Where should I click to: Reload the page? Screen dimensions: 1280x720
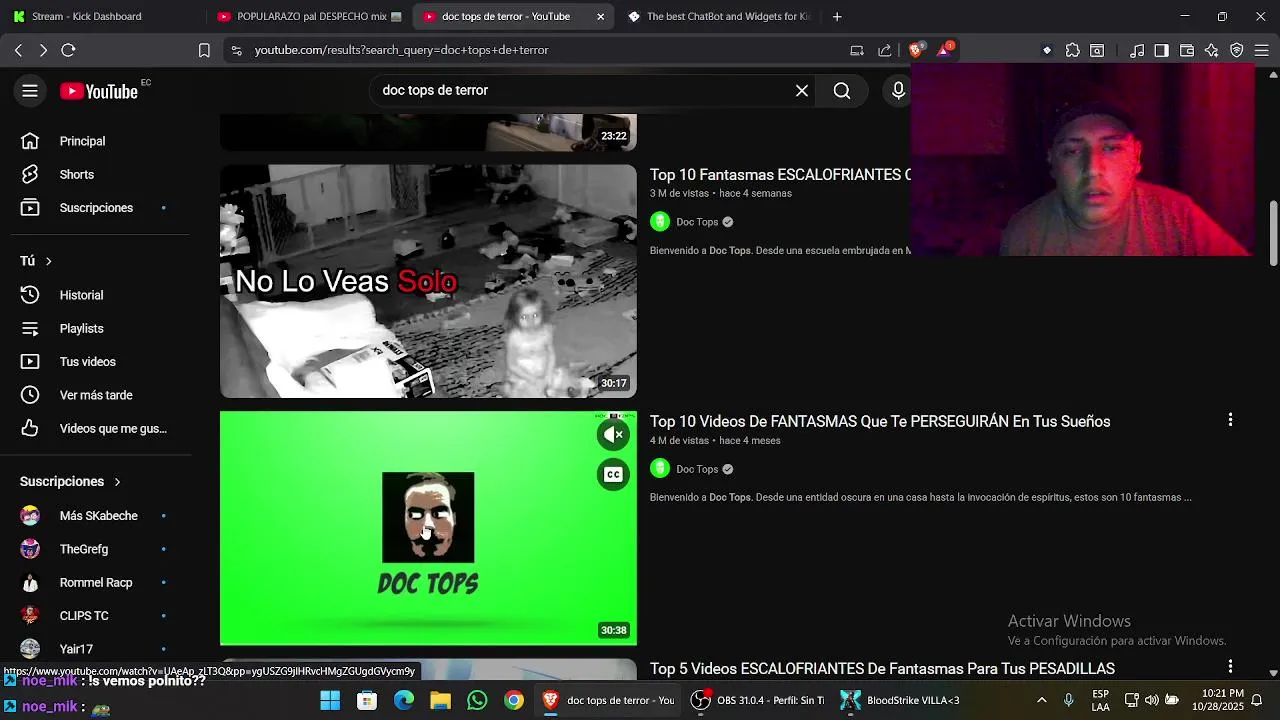[x=68, y=50]
